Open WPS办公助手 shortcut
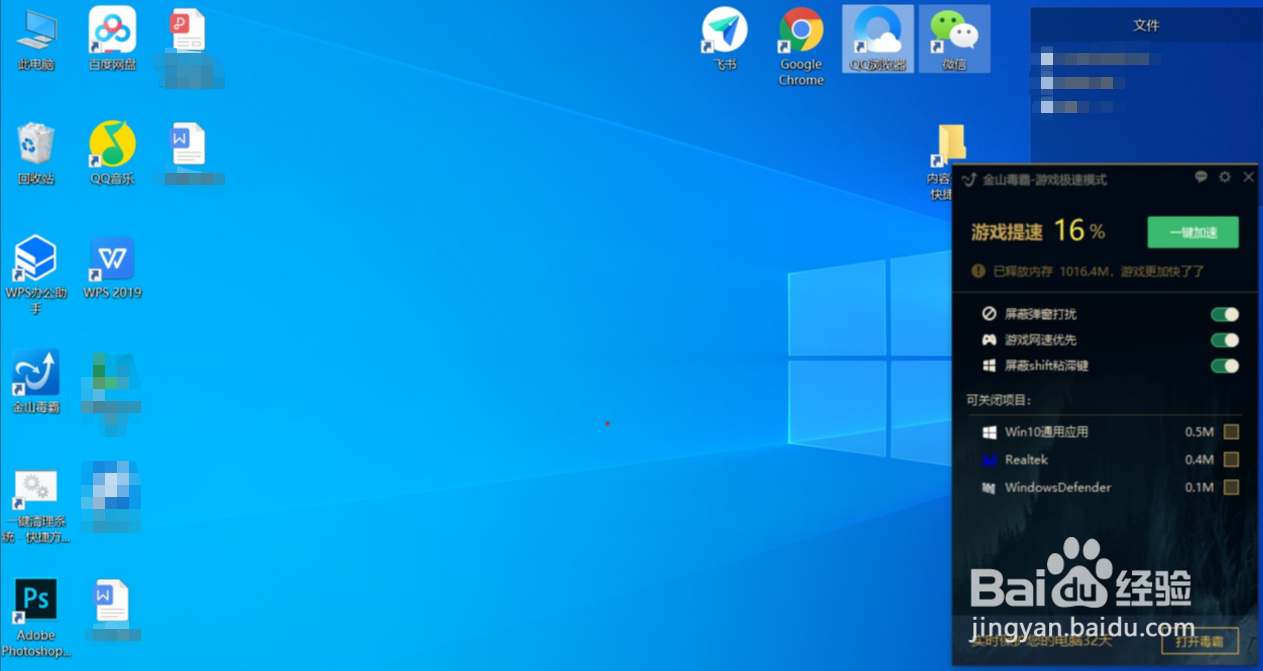 pos(36,274)
